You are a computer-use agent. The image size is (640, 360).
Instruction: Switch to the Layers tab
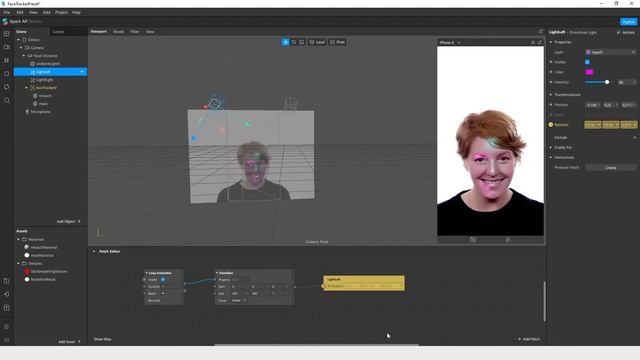[x=58, y=31]
